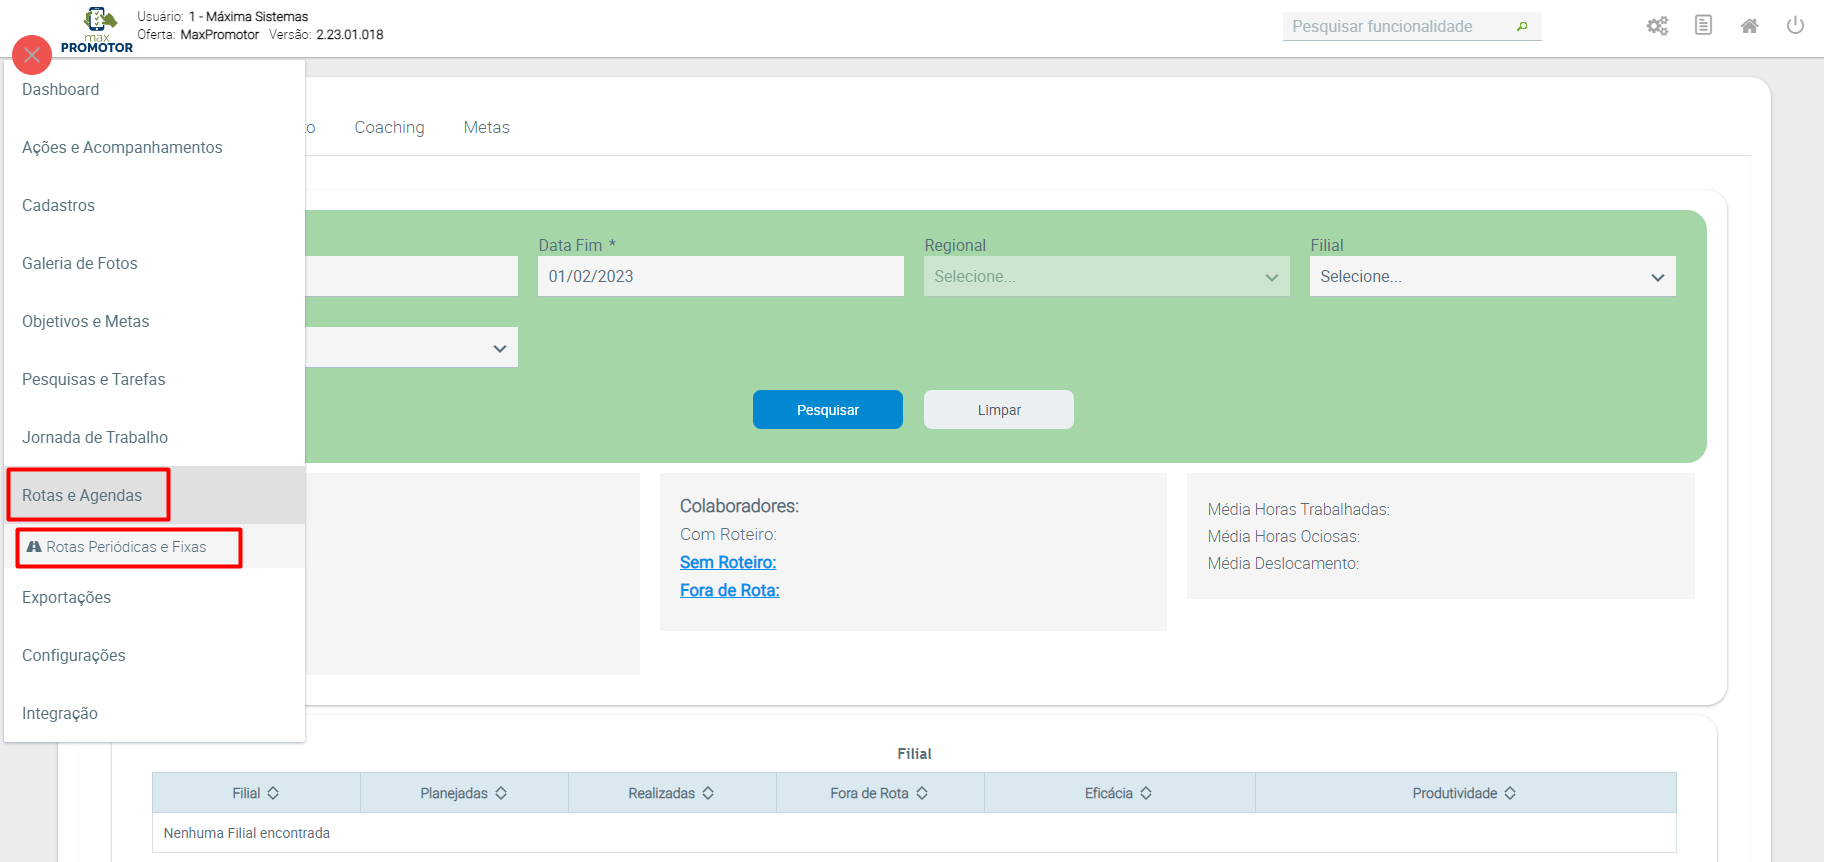Screen dimensions: 1824x862
Task: Switch to the Coaching tab
Action: pyautogui.click(x=389, y=127)
